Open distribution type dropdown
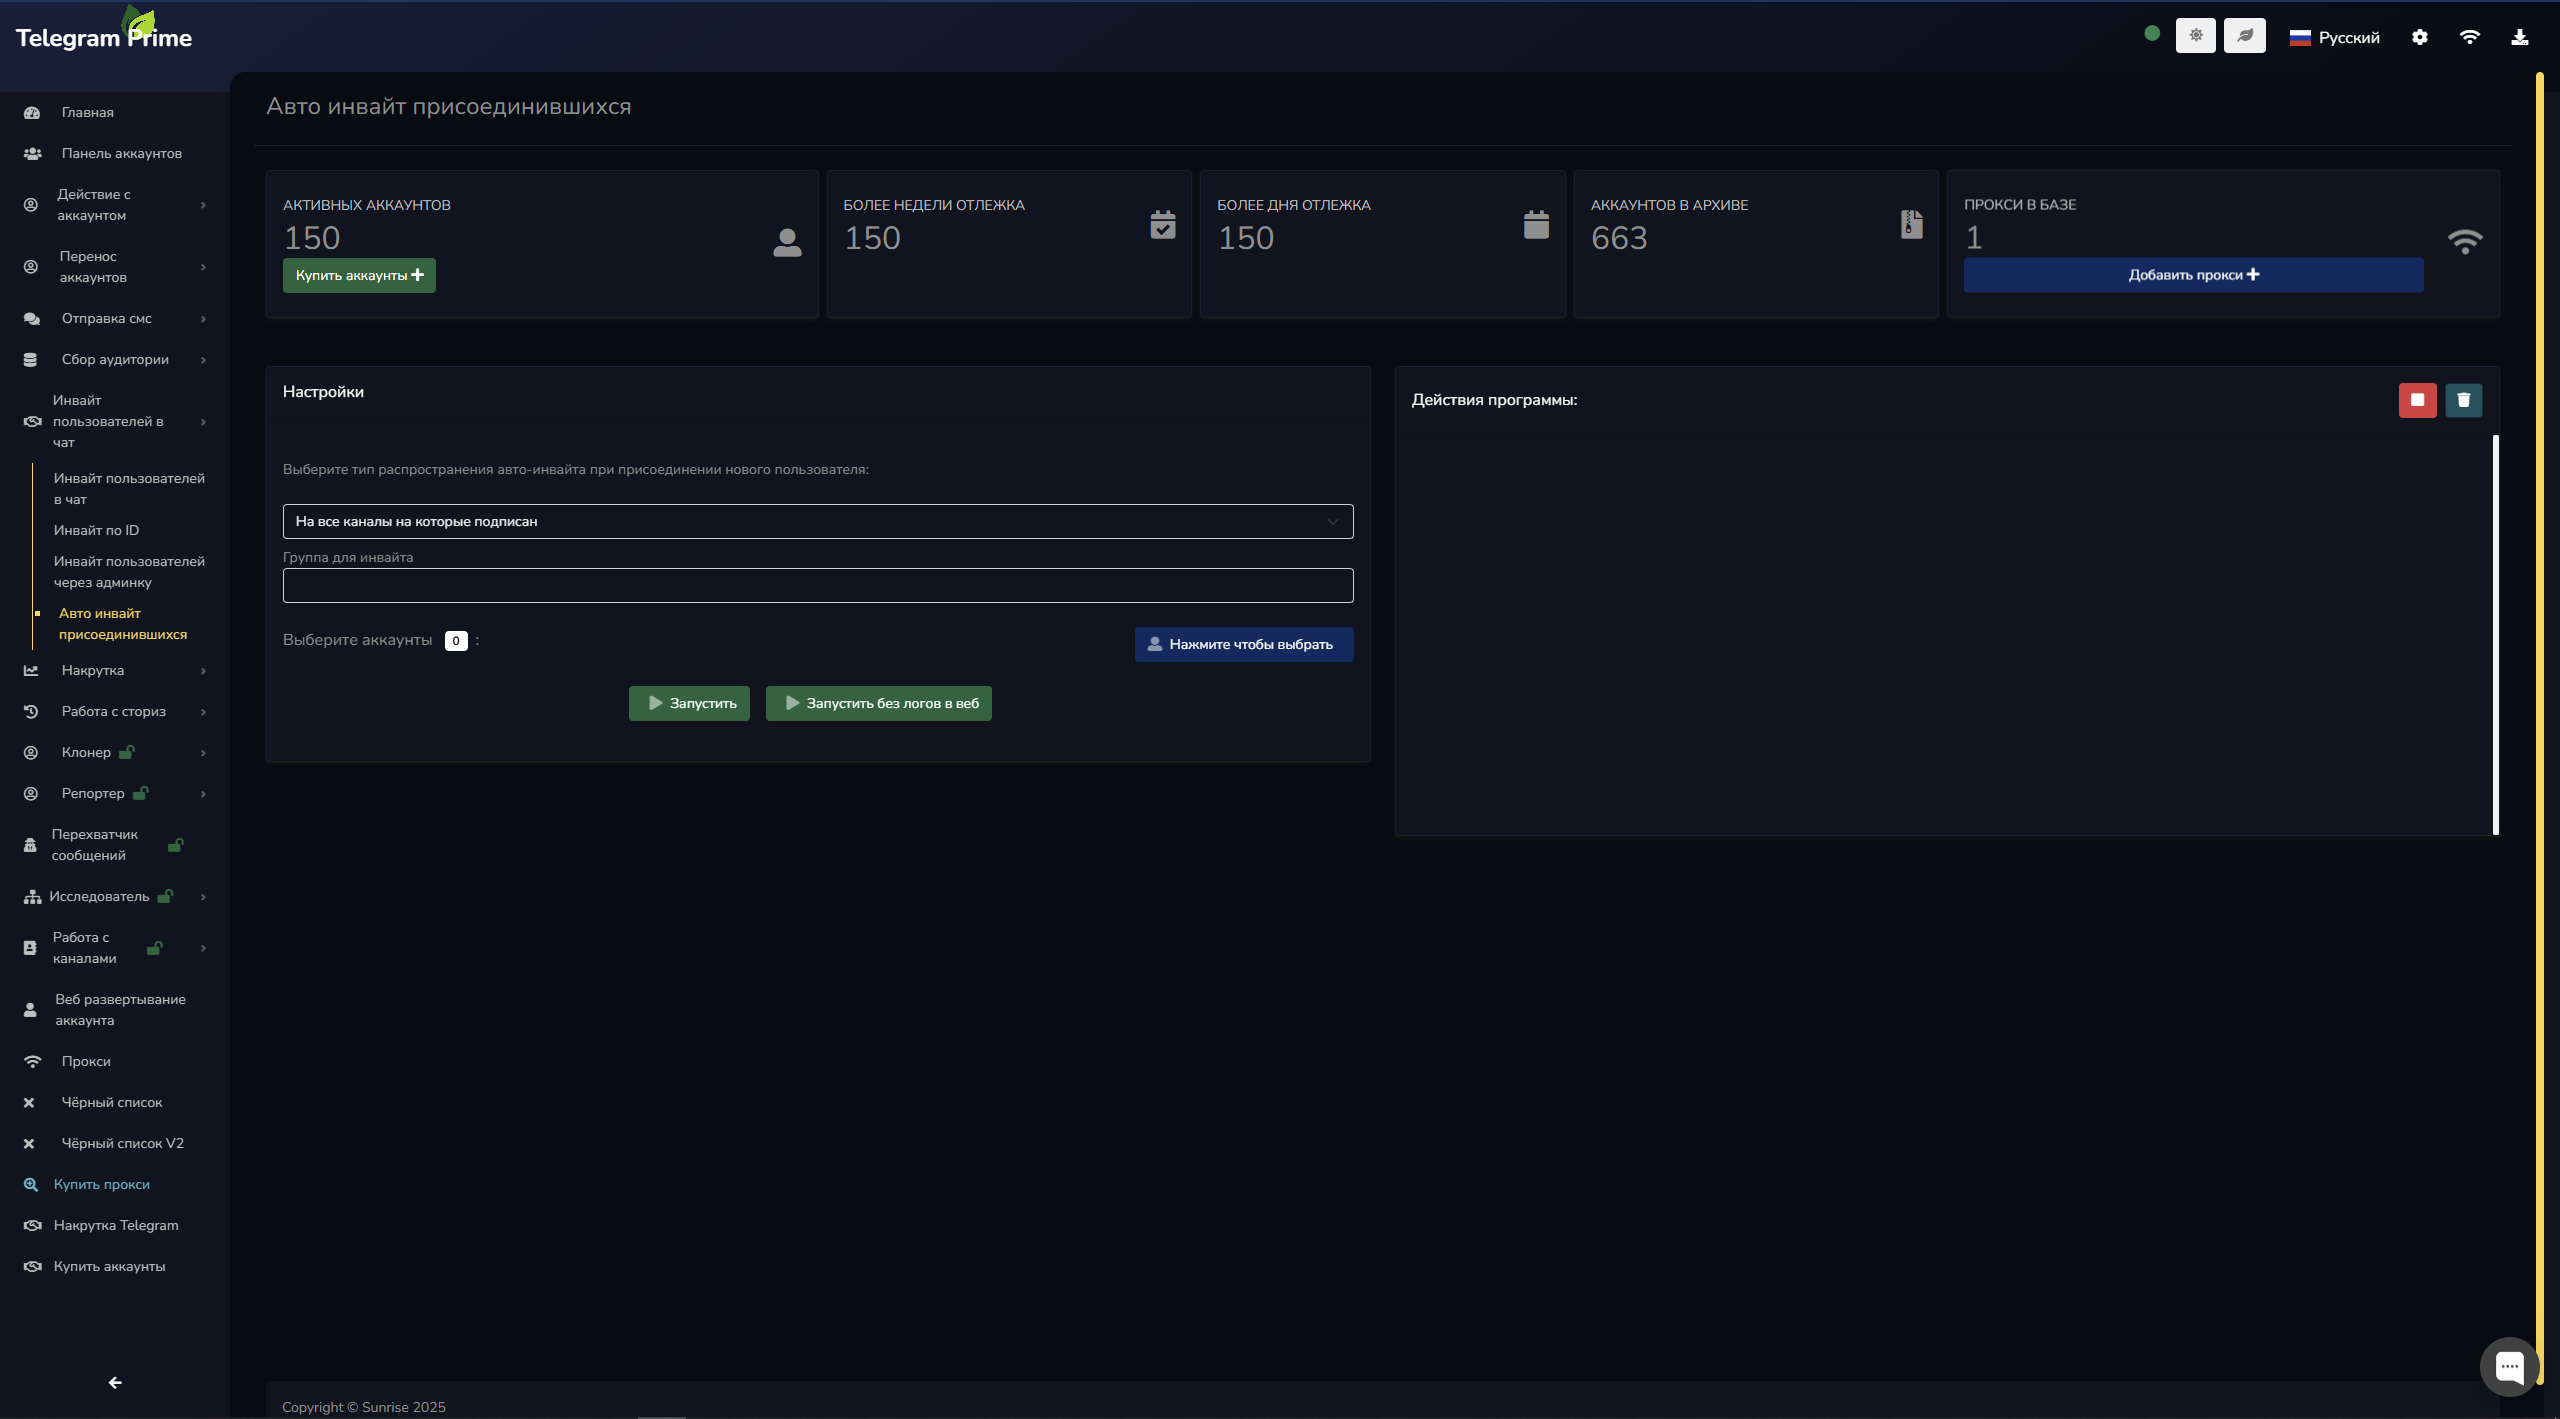 click(x=817, y=521)
